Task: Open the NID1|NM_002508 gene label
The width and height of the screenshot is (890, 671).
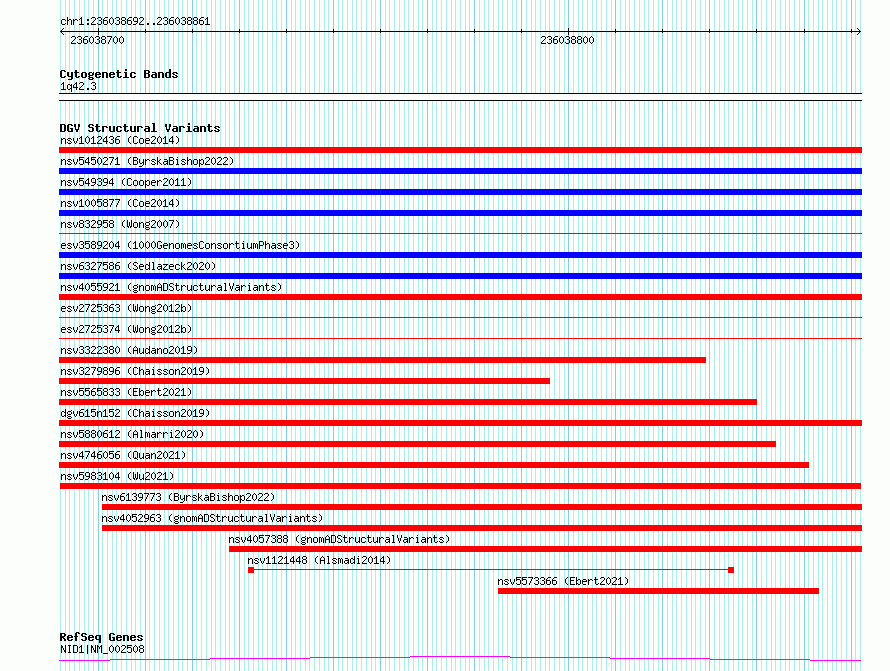Action: (x=102, y=649)
